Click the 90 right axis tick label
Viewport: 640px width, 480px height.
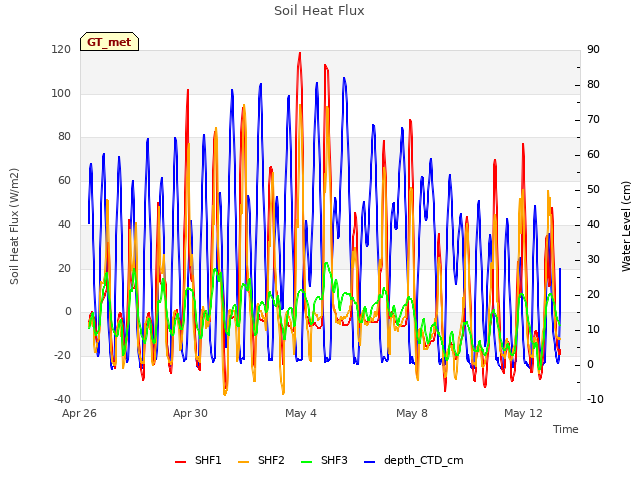tap(593, 49)
